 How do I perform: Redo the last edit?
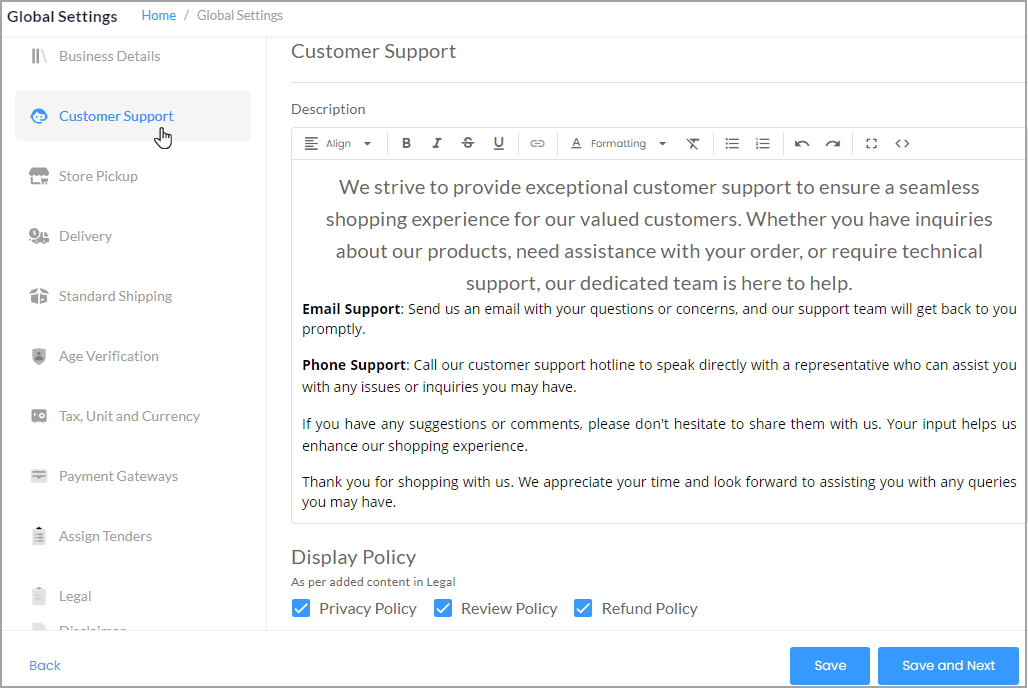833,143
